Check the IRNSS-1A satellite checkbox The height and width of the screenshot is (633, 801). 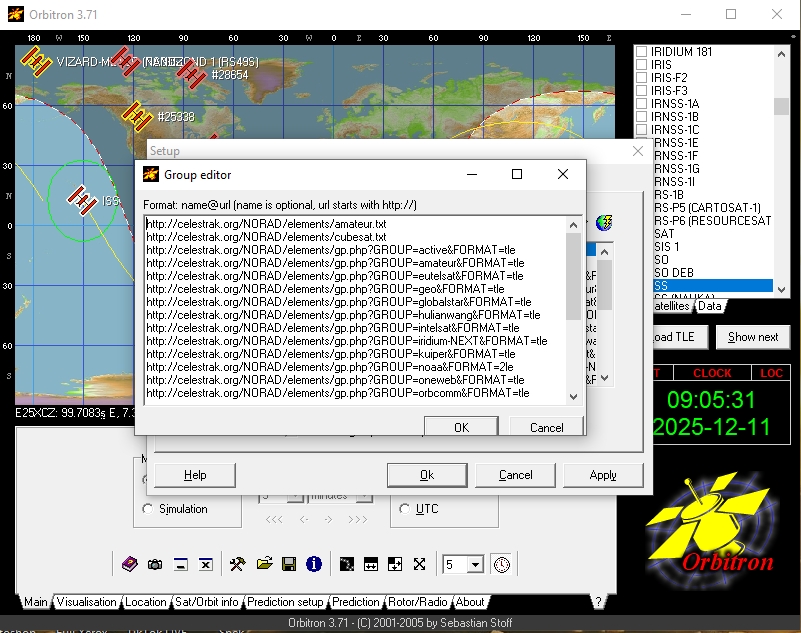pyautogui.click(x=642, y=104)
